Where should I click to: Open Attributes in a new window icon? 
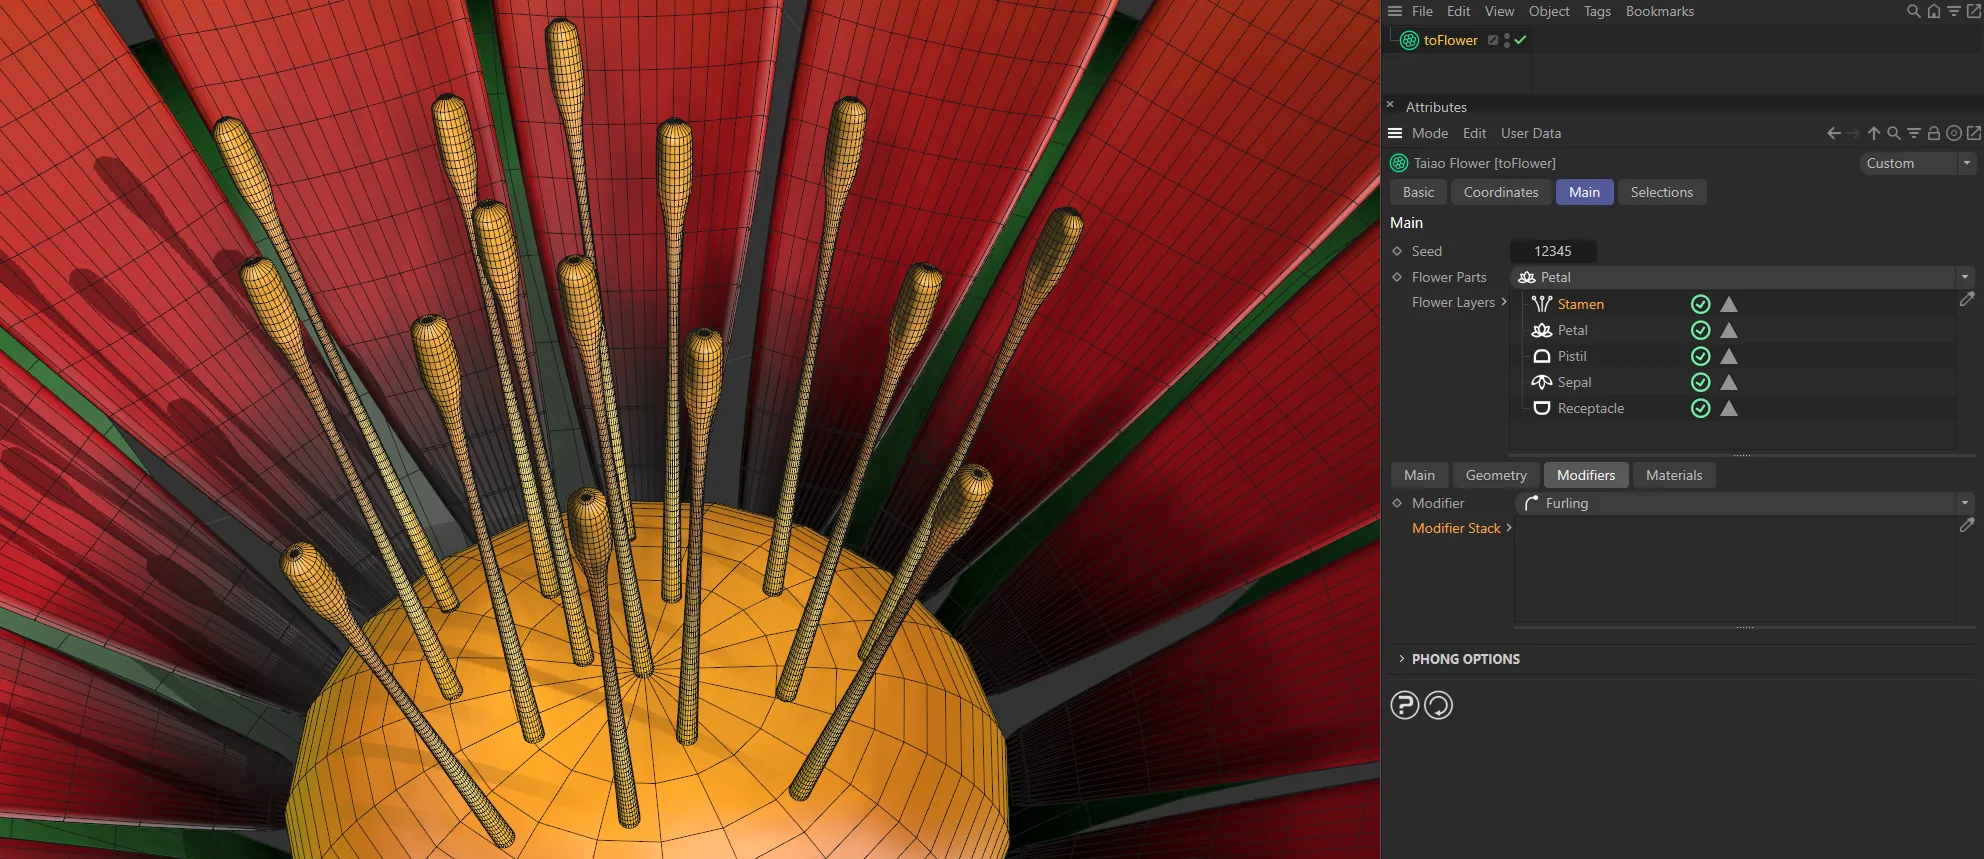coord(1974,133)
